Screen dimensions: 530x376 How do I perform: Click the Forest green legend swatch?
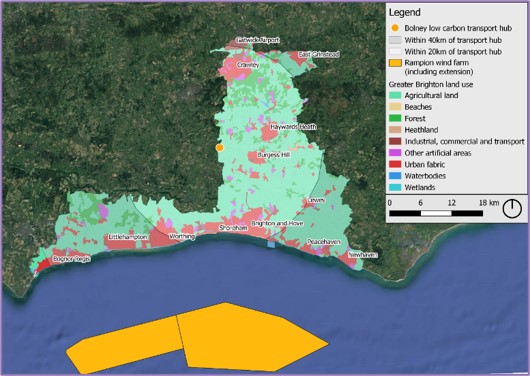point(395,118)
